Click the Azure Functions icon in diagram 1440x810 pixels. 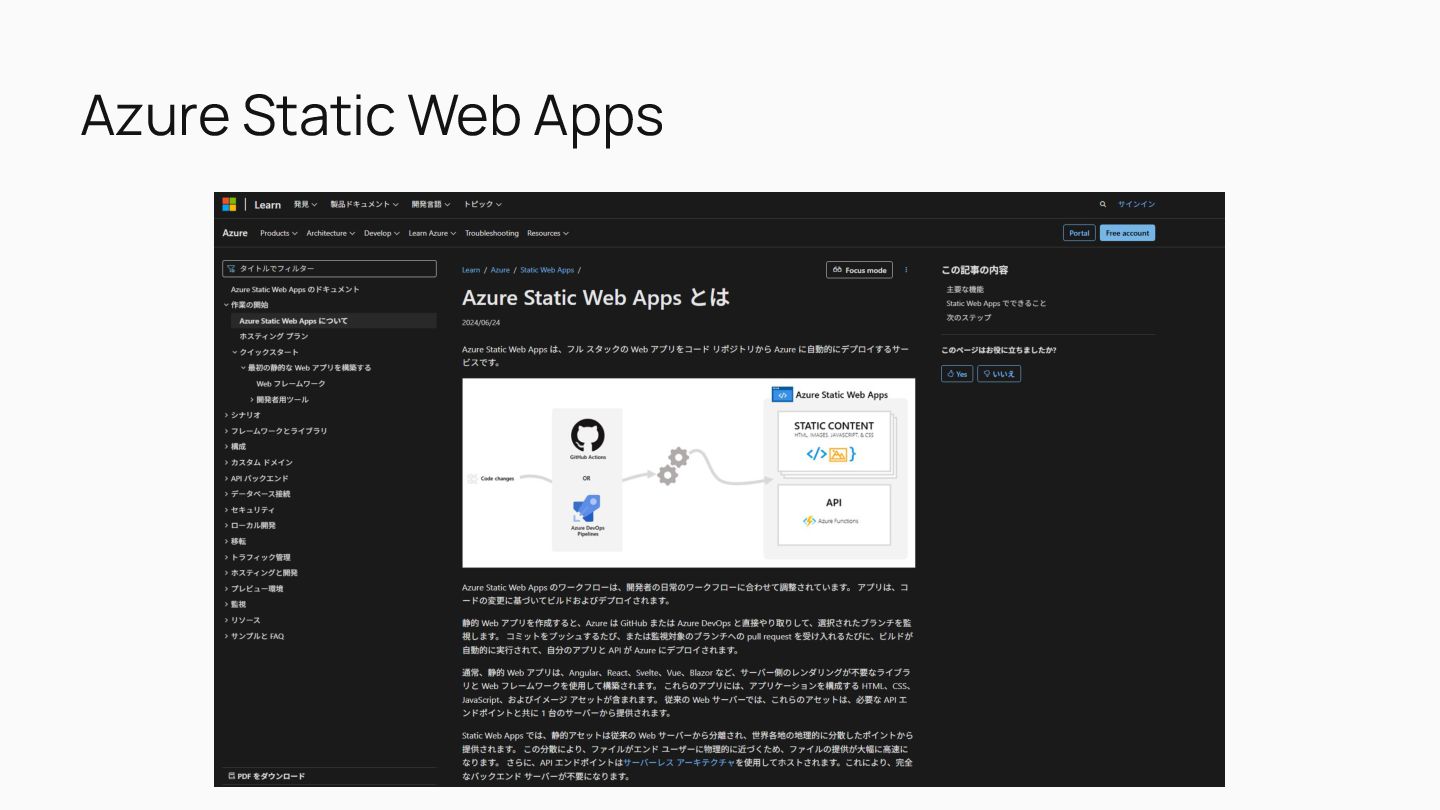[x=809, y=521]
